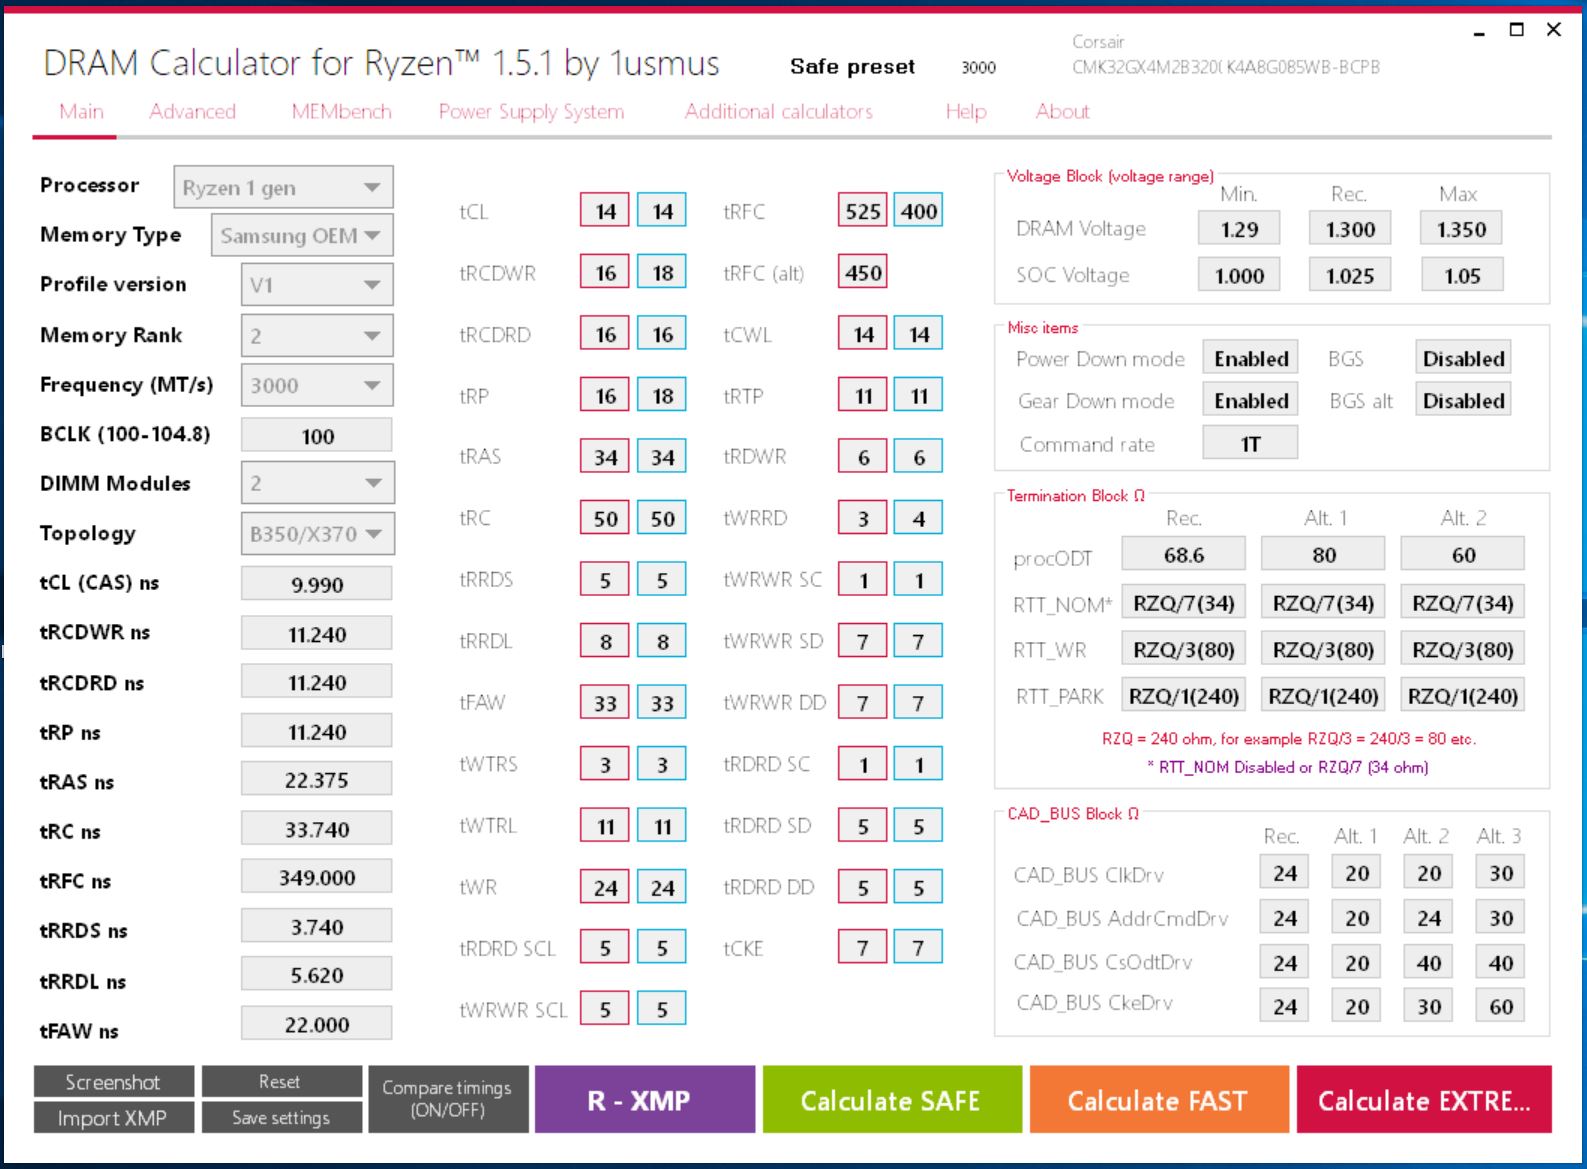Click the CAD_BUS CkeDrv Alt. 3 value 60
The width and height of the screenshot is (1587, 1169).
tap(1501, 1007)
